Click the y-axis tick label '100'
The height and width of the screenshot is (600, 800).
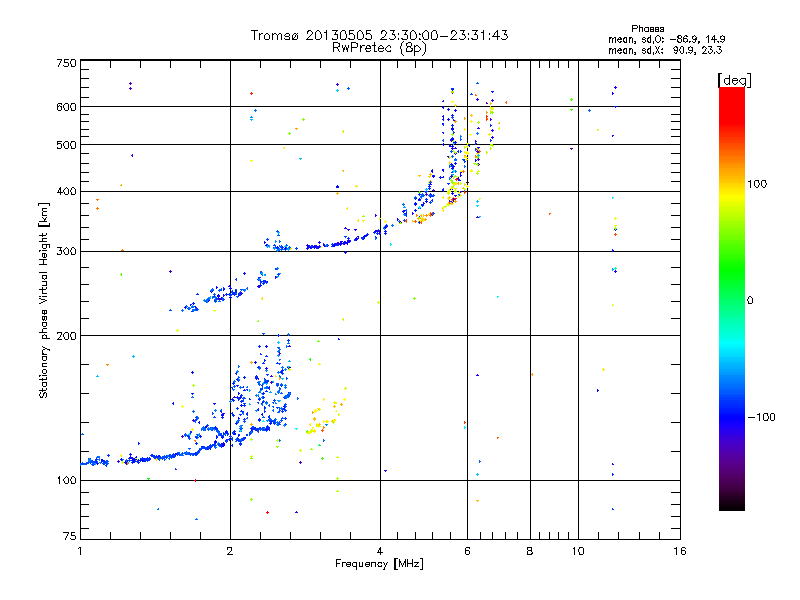click(x=66, y=480)
